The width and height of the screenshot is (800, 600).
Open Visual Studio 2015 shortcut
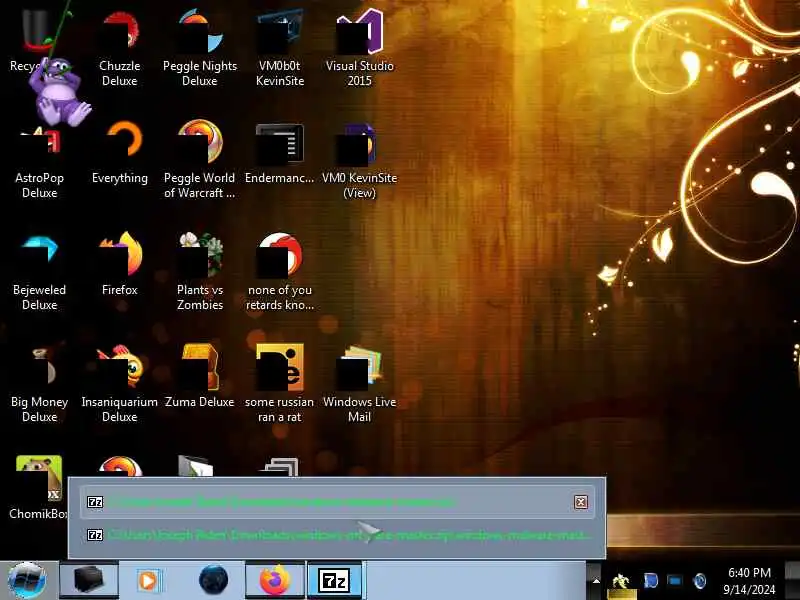[360, 48]
